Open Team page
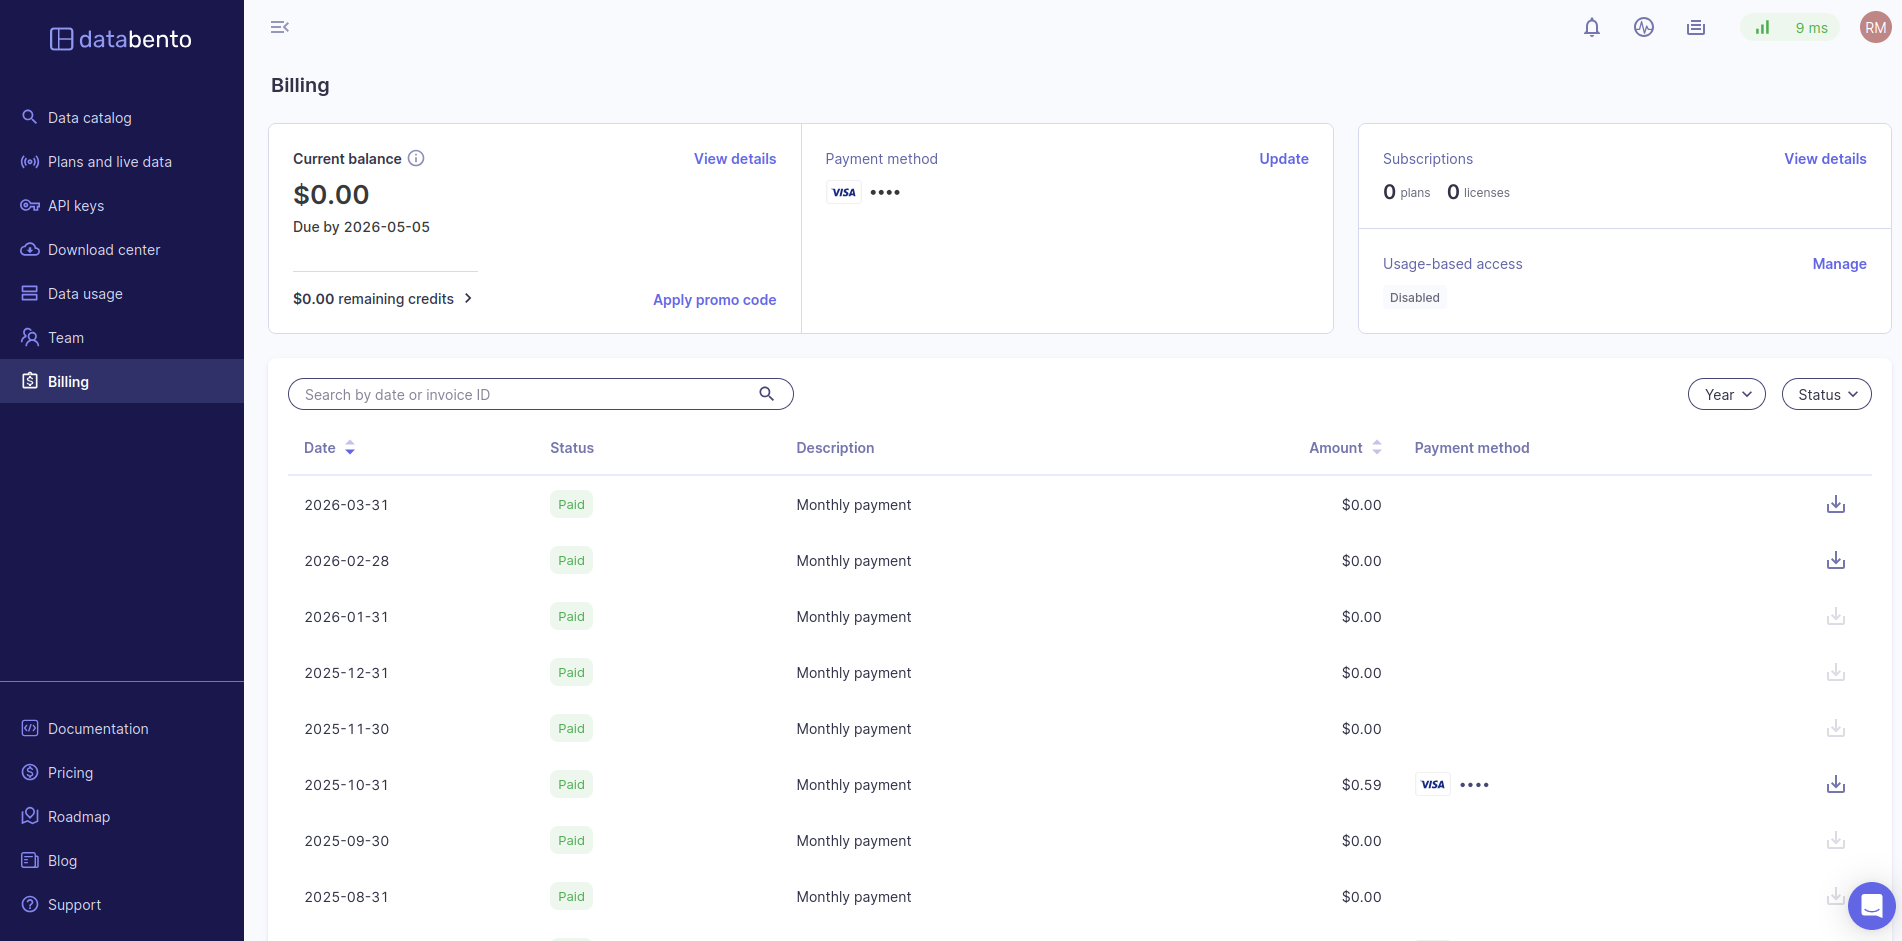 (122, 338)
